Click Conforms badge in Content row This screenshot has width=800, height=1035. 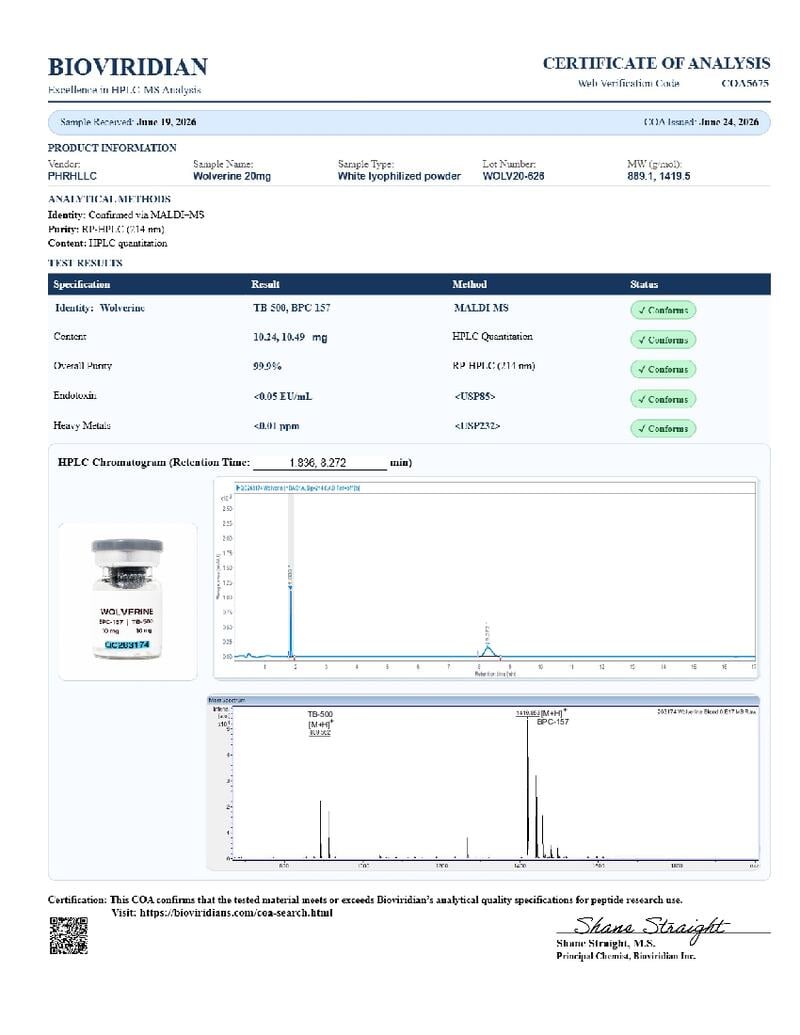coord(663,340)
